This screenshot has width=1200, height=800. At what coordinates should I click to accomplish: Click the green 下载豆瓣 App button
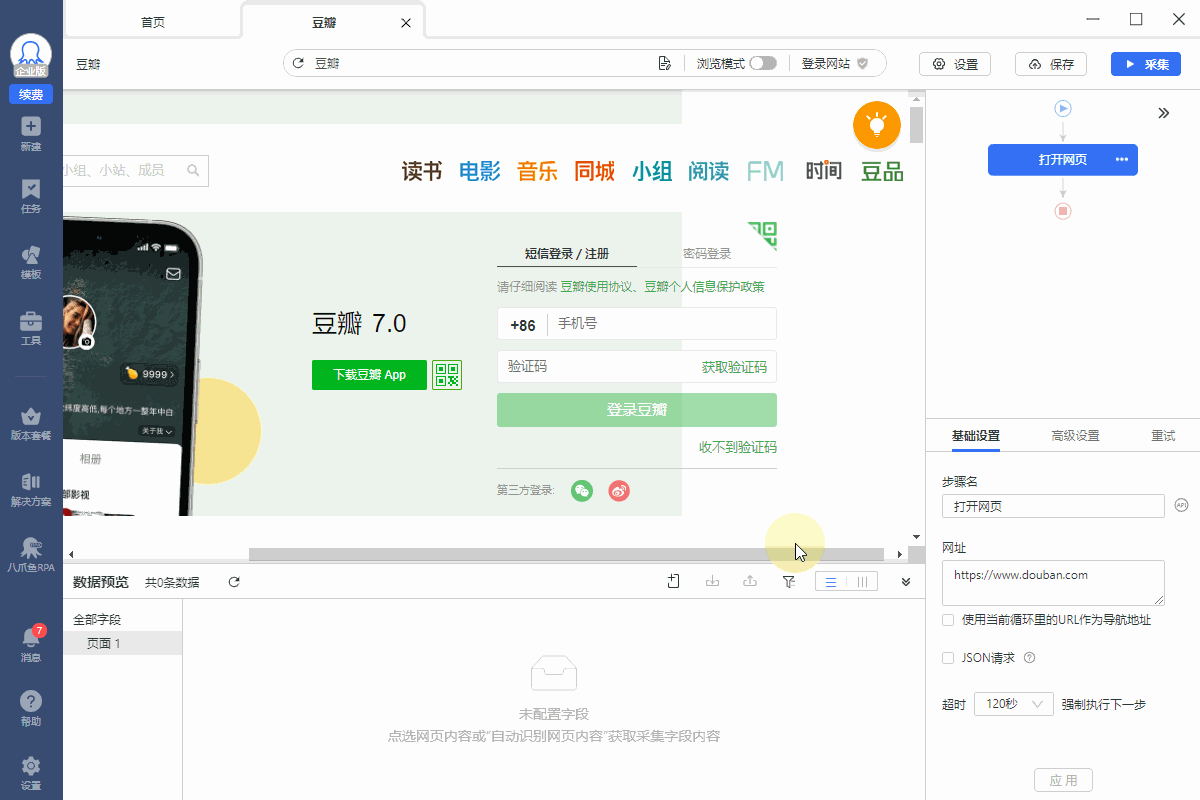pos(369,375)
